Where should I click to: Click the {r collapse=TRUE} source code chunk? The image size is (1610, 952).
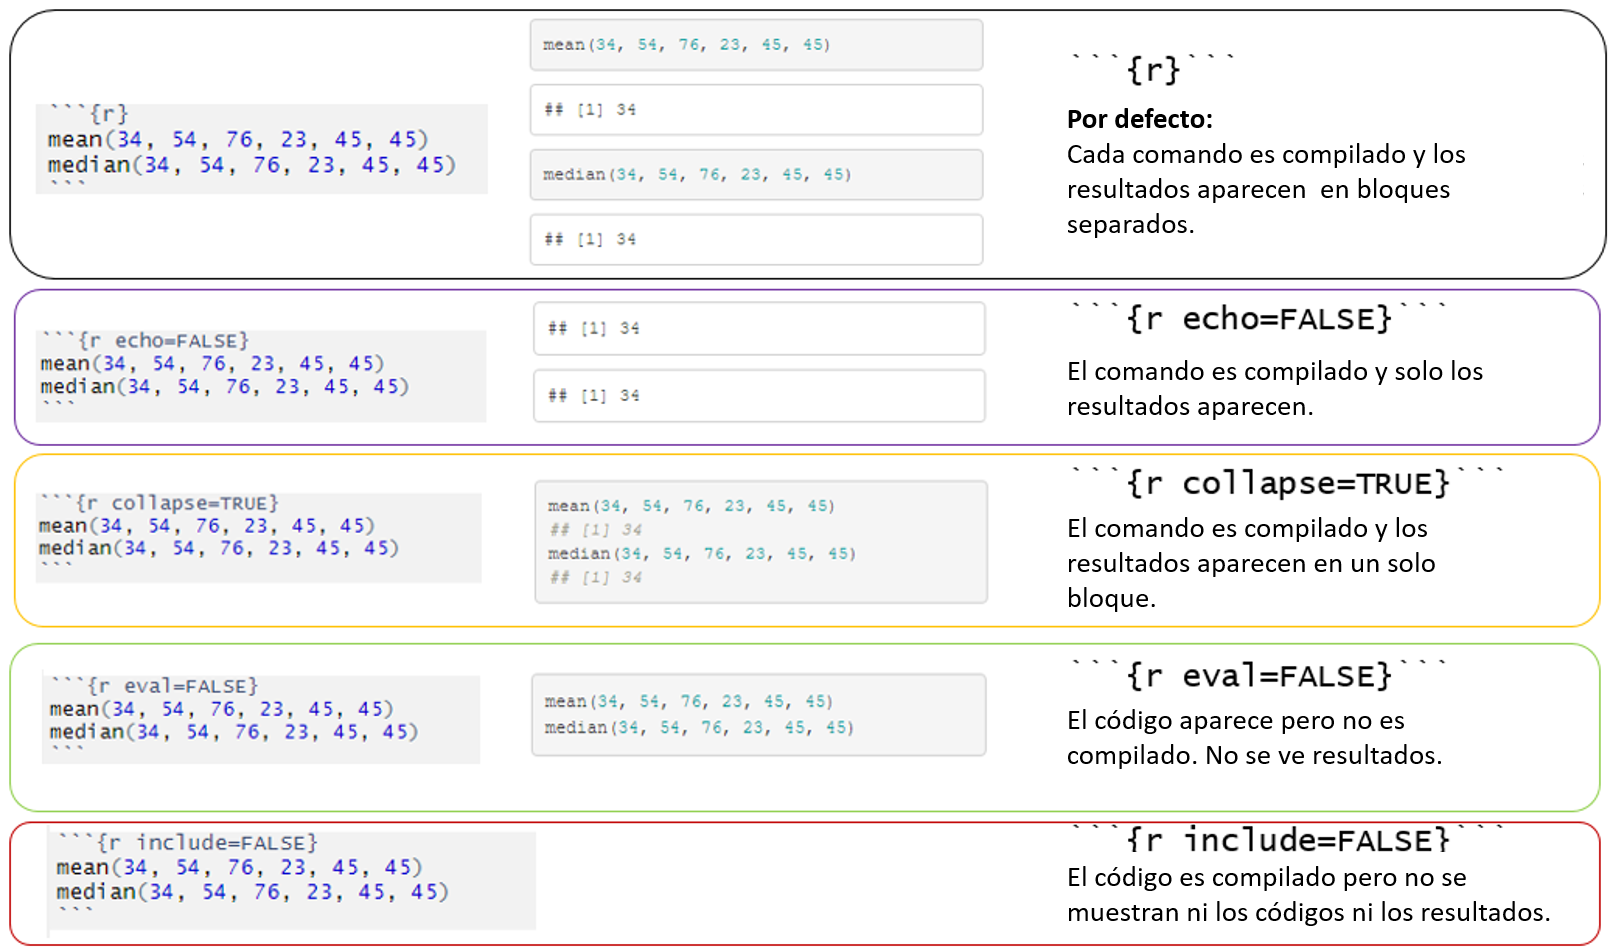pos(259,537)
